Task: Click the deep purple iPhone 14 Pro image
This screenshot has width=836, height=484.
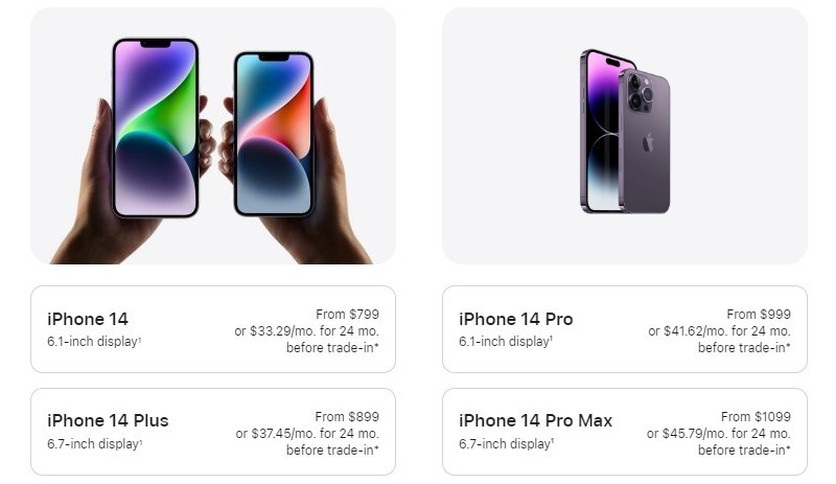Action: pos(624,132)
